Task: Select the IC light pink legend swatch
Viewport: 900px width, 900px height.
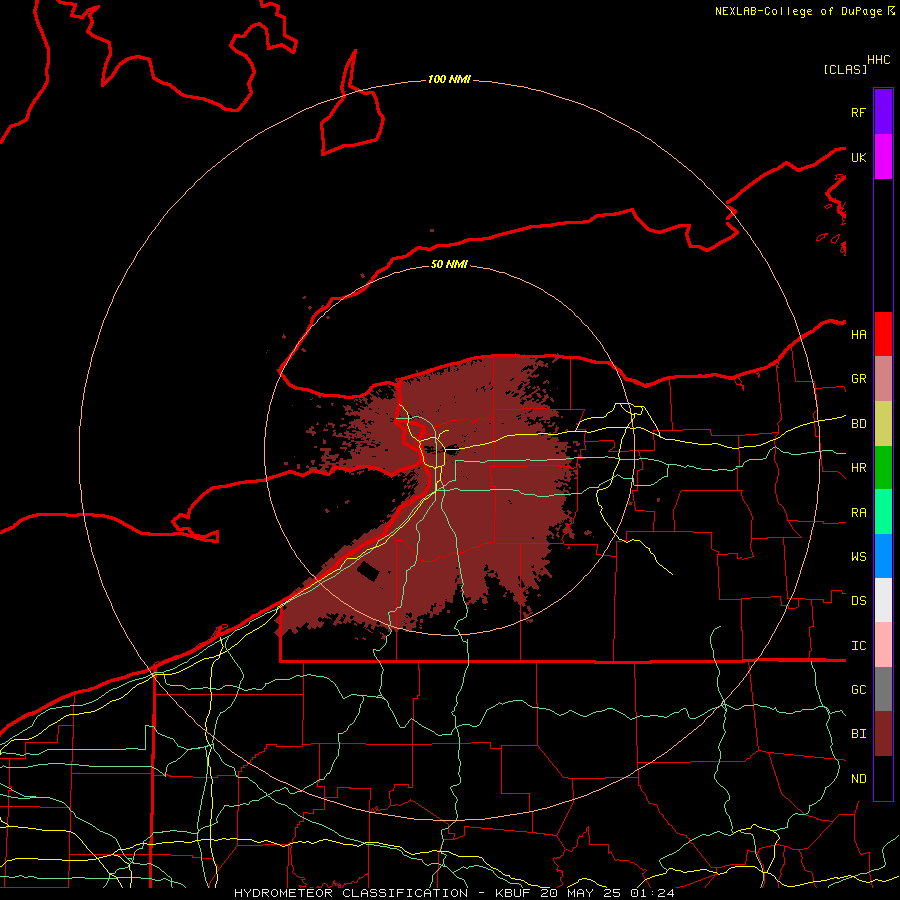Action: (x=883, y=645)
